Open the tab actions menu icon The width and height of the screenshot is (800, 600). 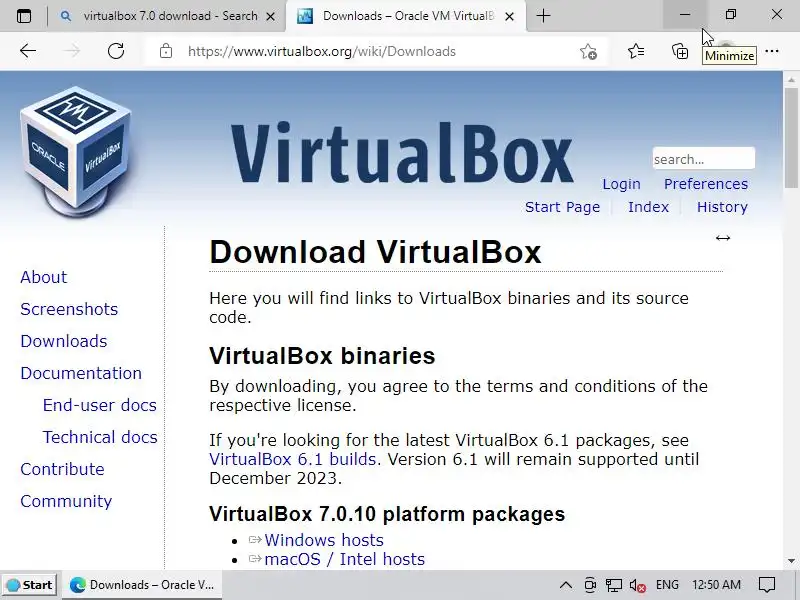23,16
